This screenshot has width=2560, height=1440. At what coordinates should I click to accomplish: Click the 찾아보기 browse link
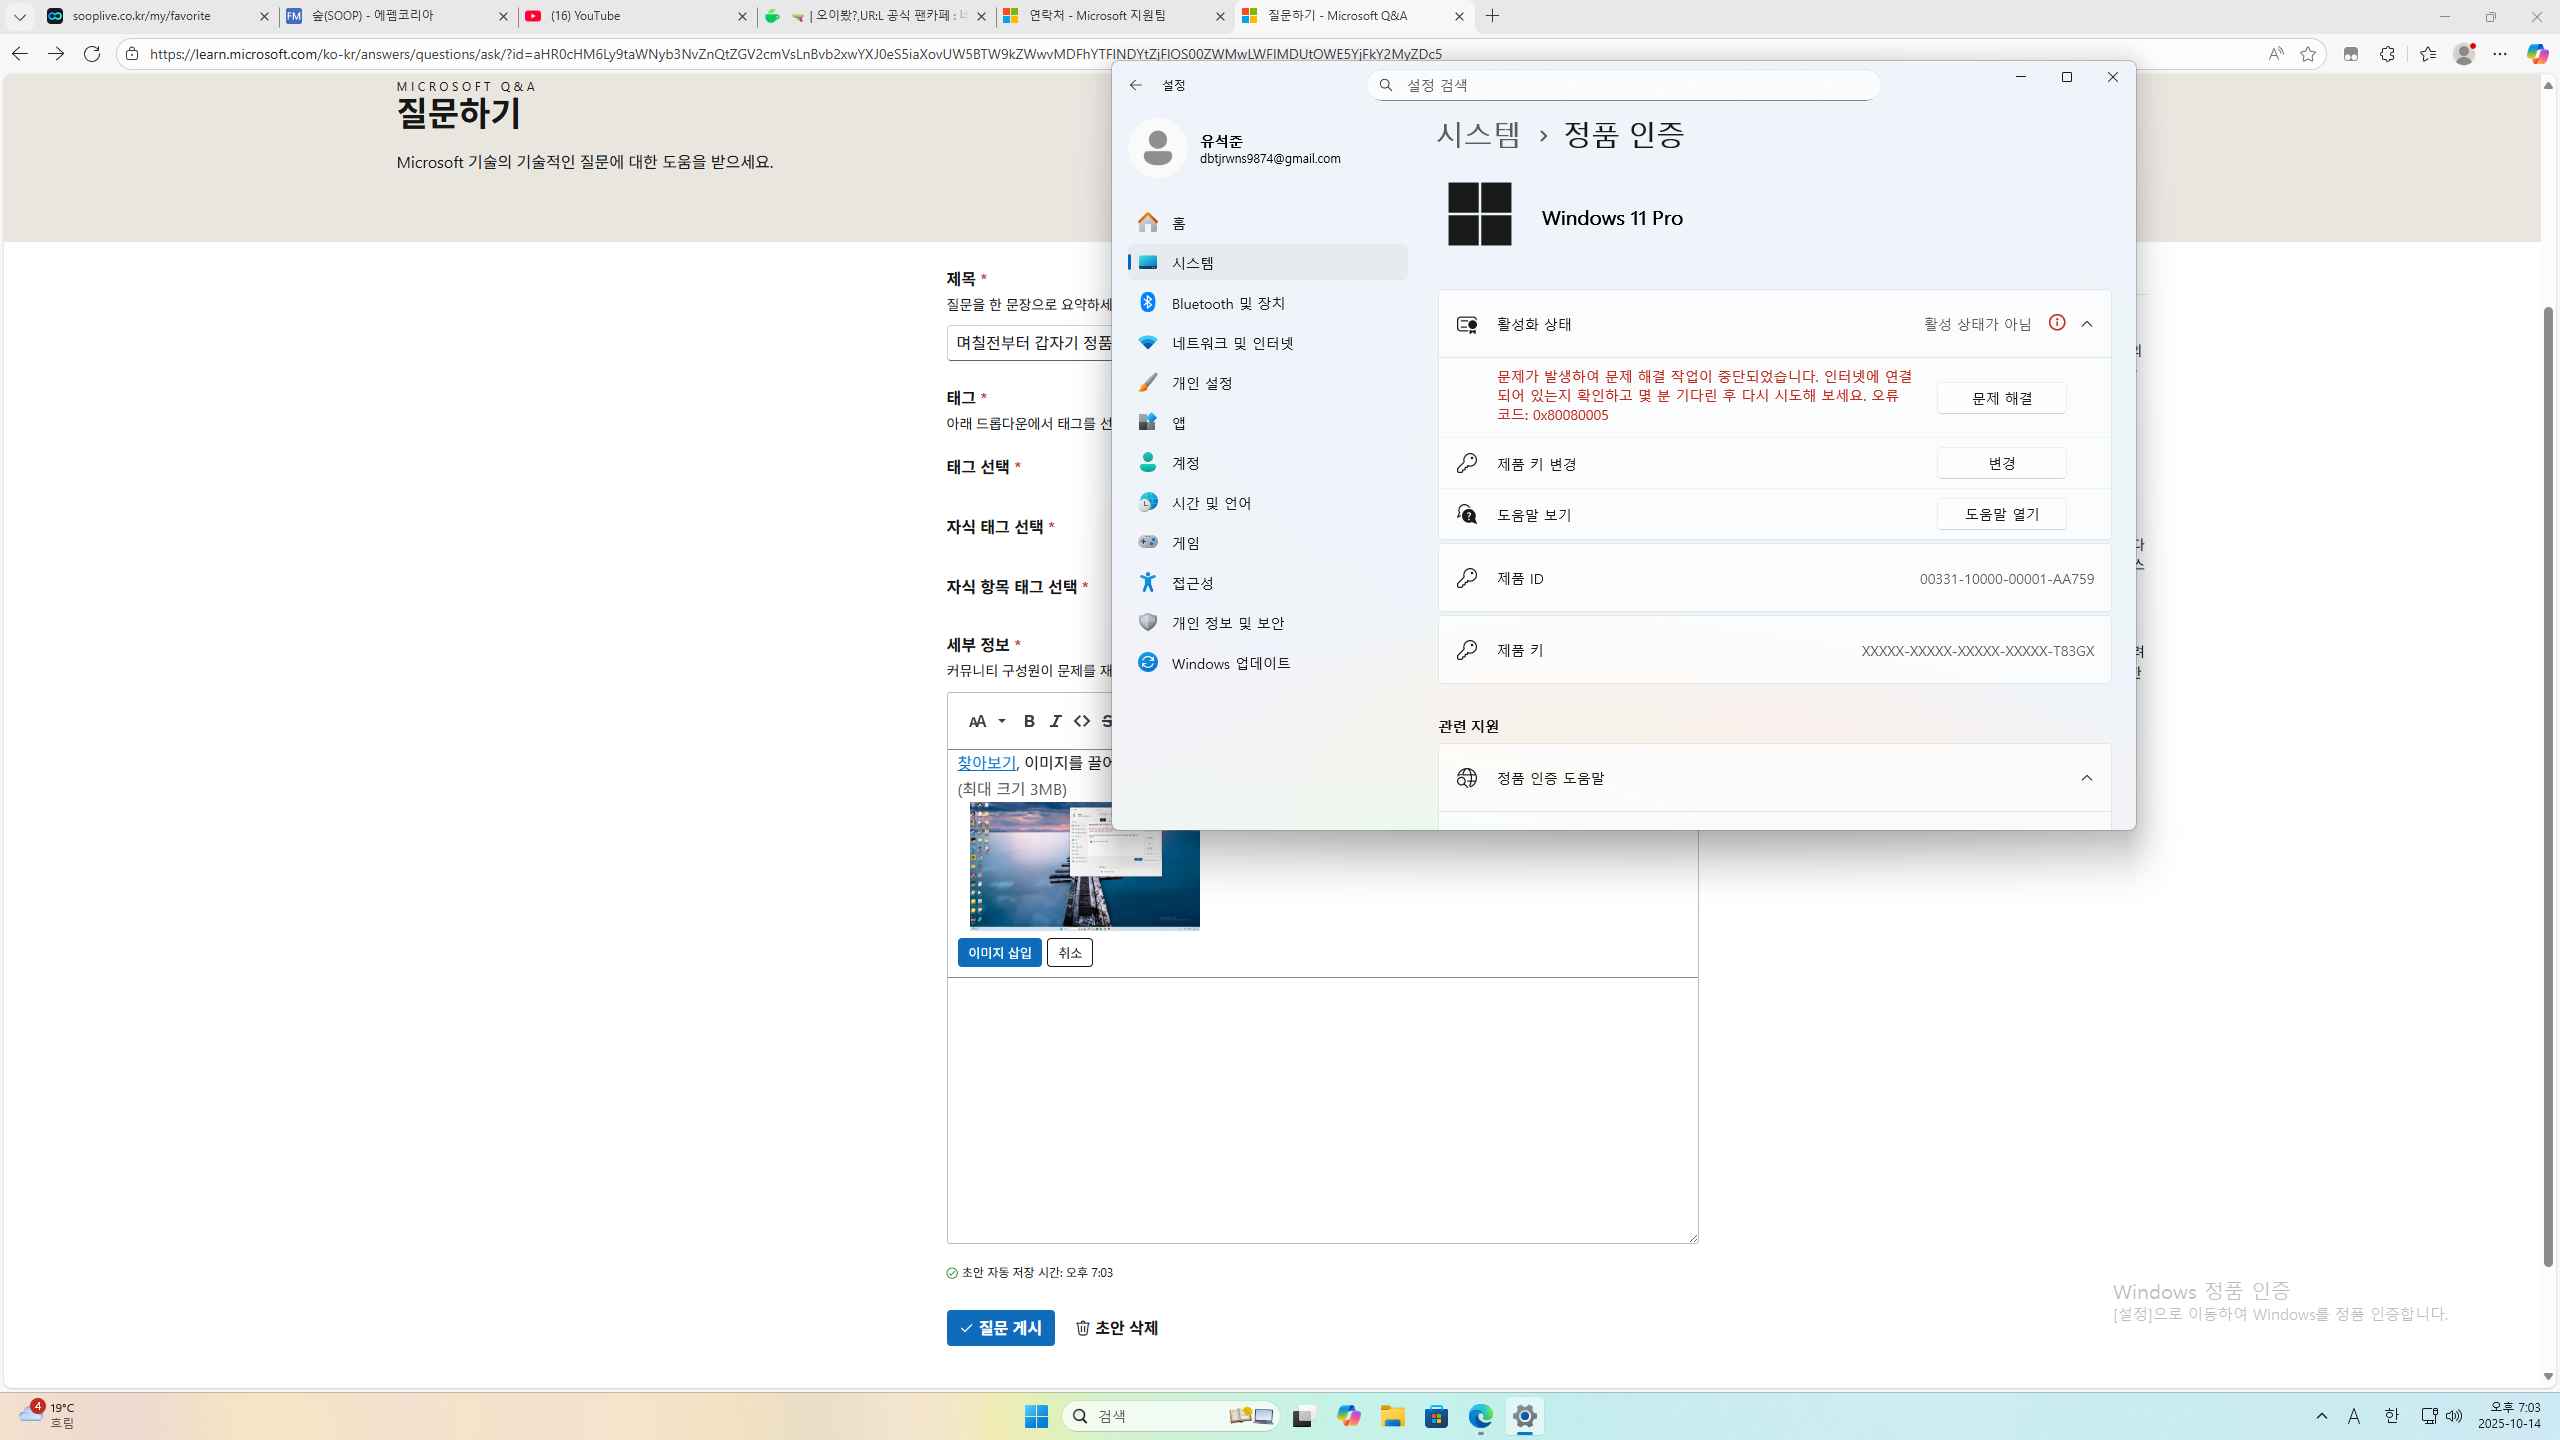(986, 762)
